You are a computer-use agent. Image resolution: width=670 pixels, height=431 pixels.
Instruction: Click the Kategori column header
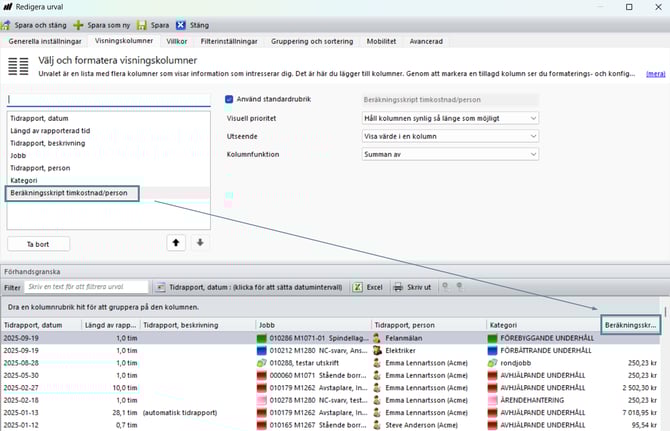tap(540, 325)
